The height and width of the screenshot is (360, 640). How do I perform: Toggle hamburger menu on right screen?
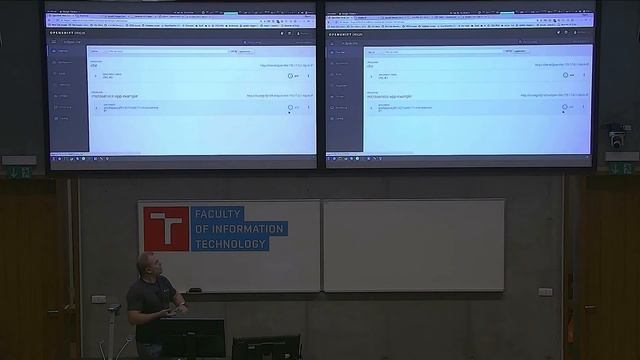pyautogui.click(x=332, y=43)
